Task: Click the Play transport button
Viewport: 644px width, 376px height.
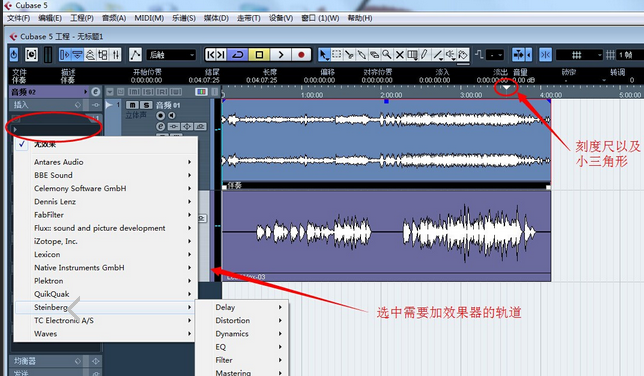Action: tap(281, 55)
